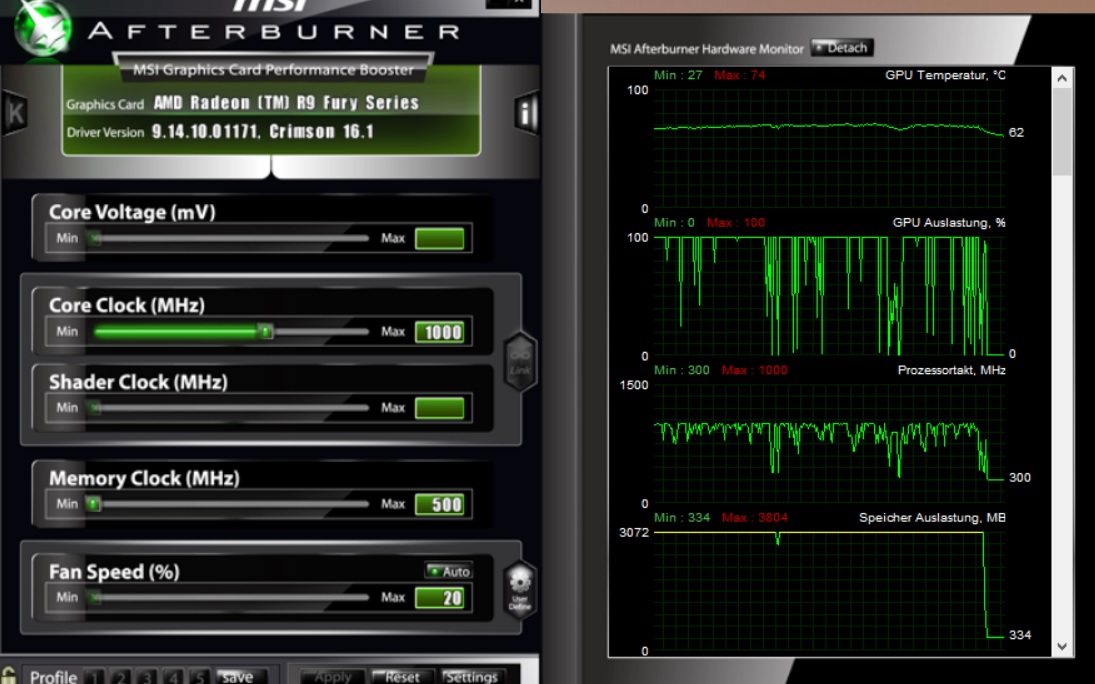This screenshot has height=684, width=1095.
Task: Click the empty Shader Clock value field
Action: point(440,408)
